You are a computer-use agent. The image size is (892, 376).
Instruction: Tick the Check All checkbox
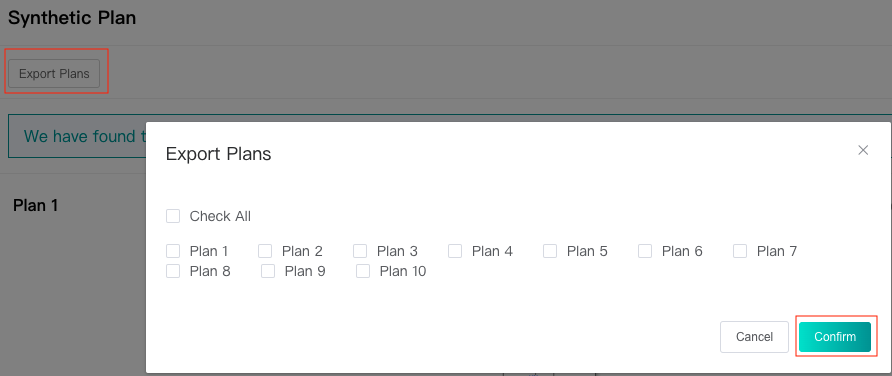click(x=173, y=216)
